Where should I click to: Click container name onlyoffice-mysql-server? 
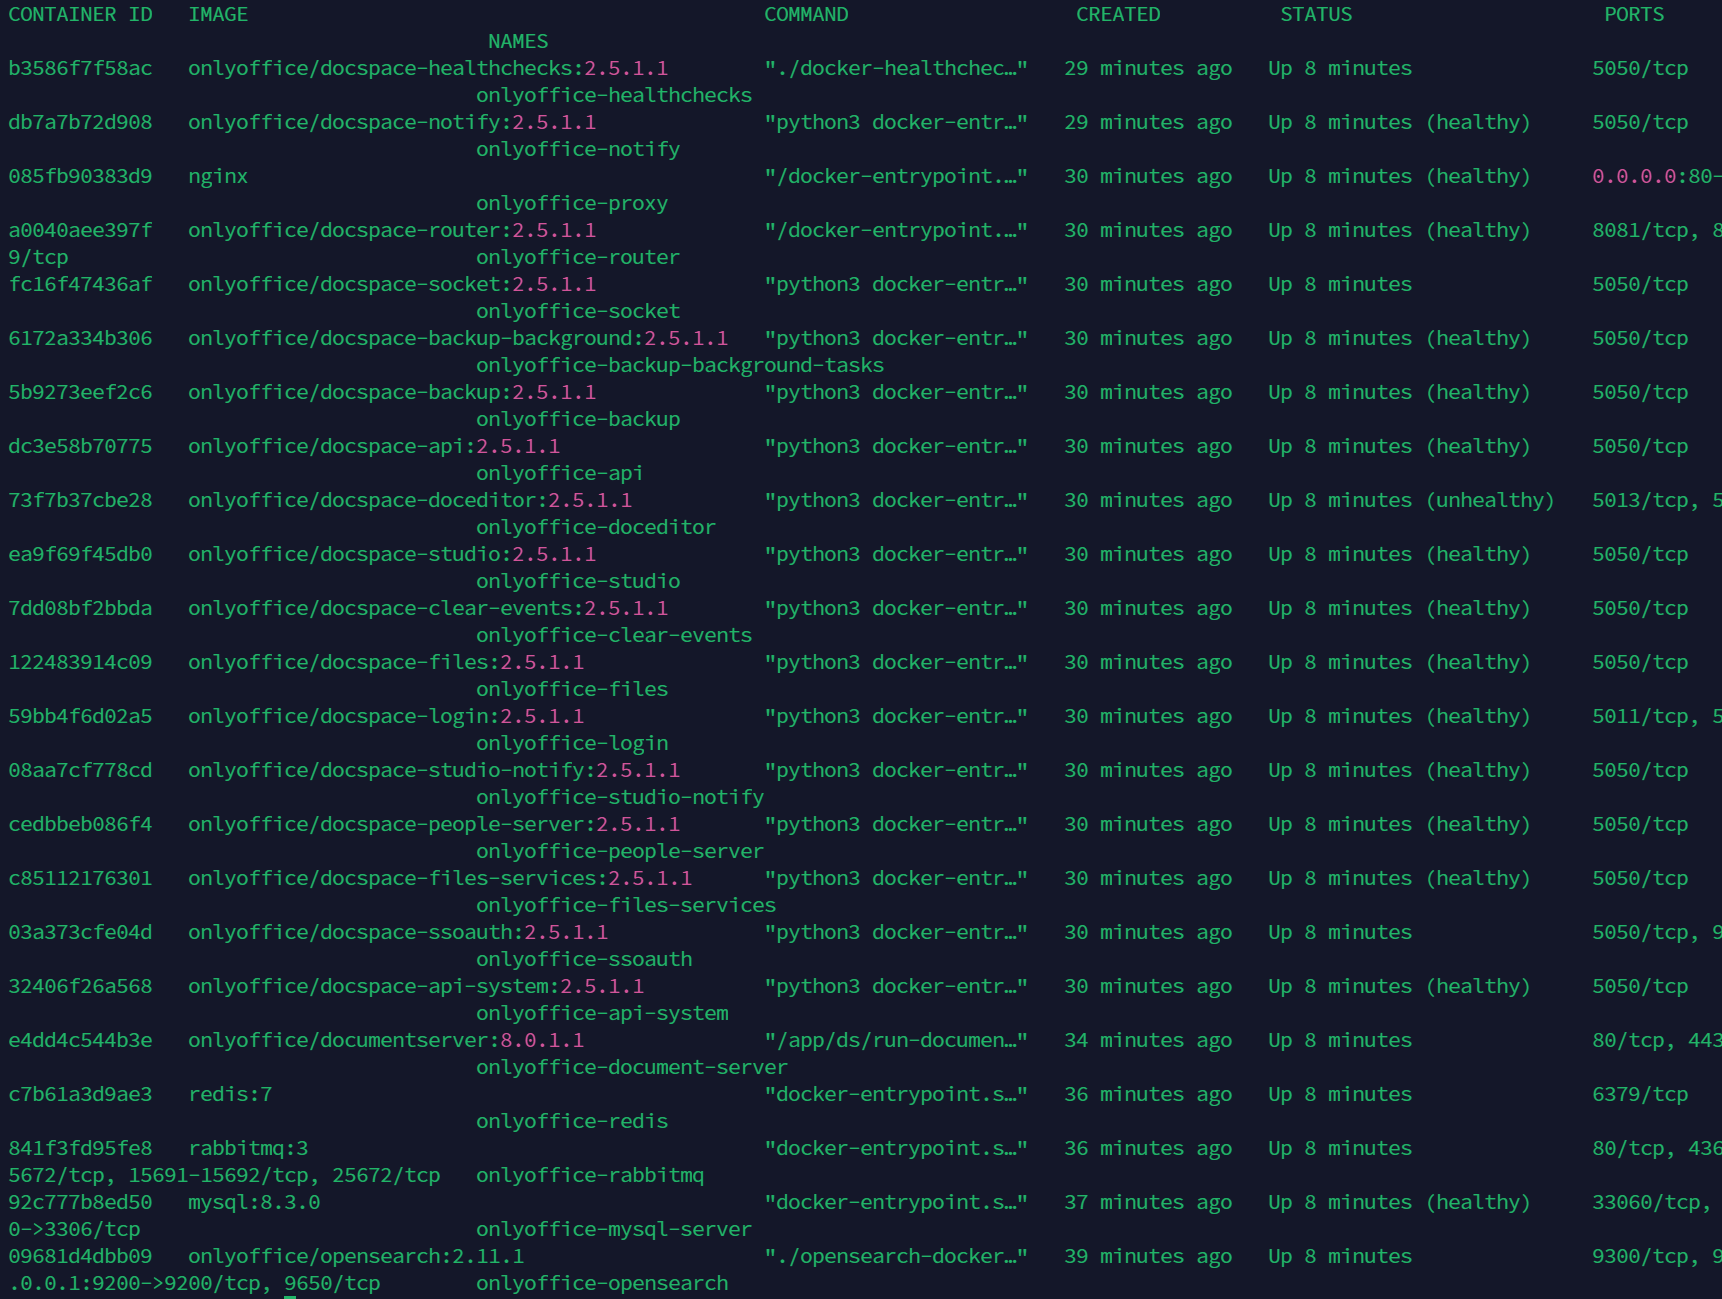pyautogui.click(x=614, y=1229)
